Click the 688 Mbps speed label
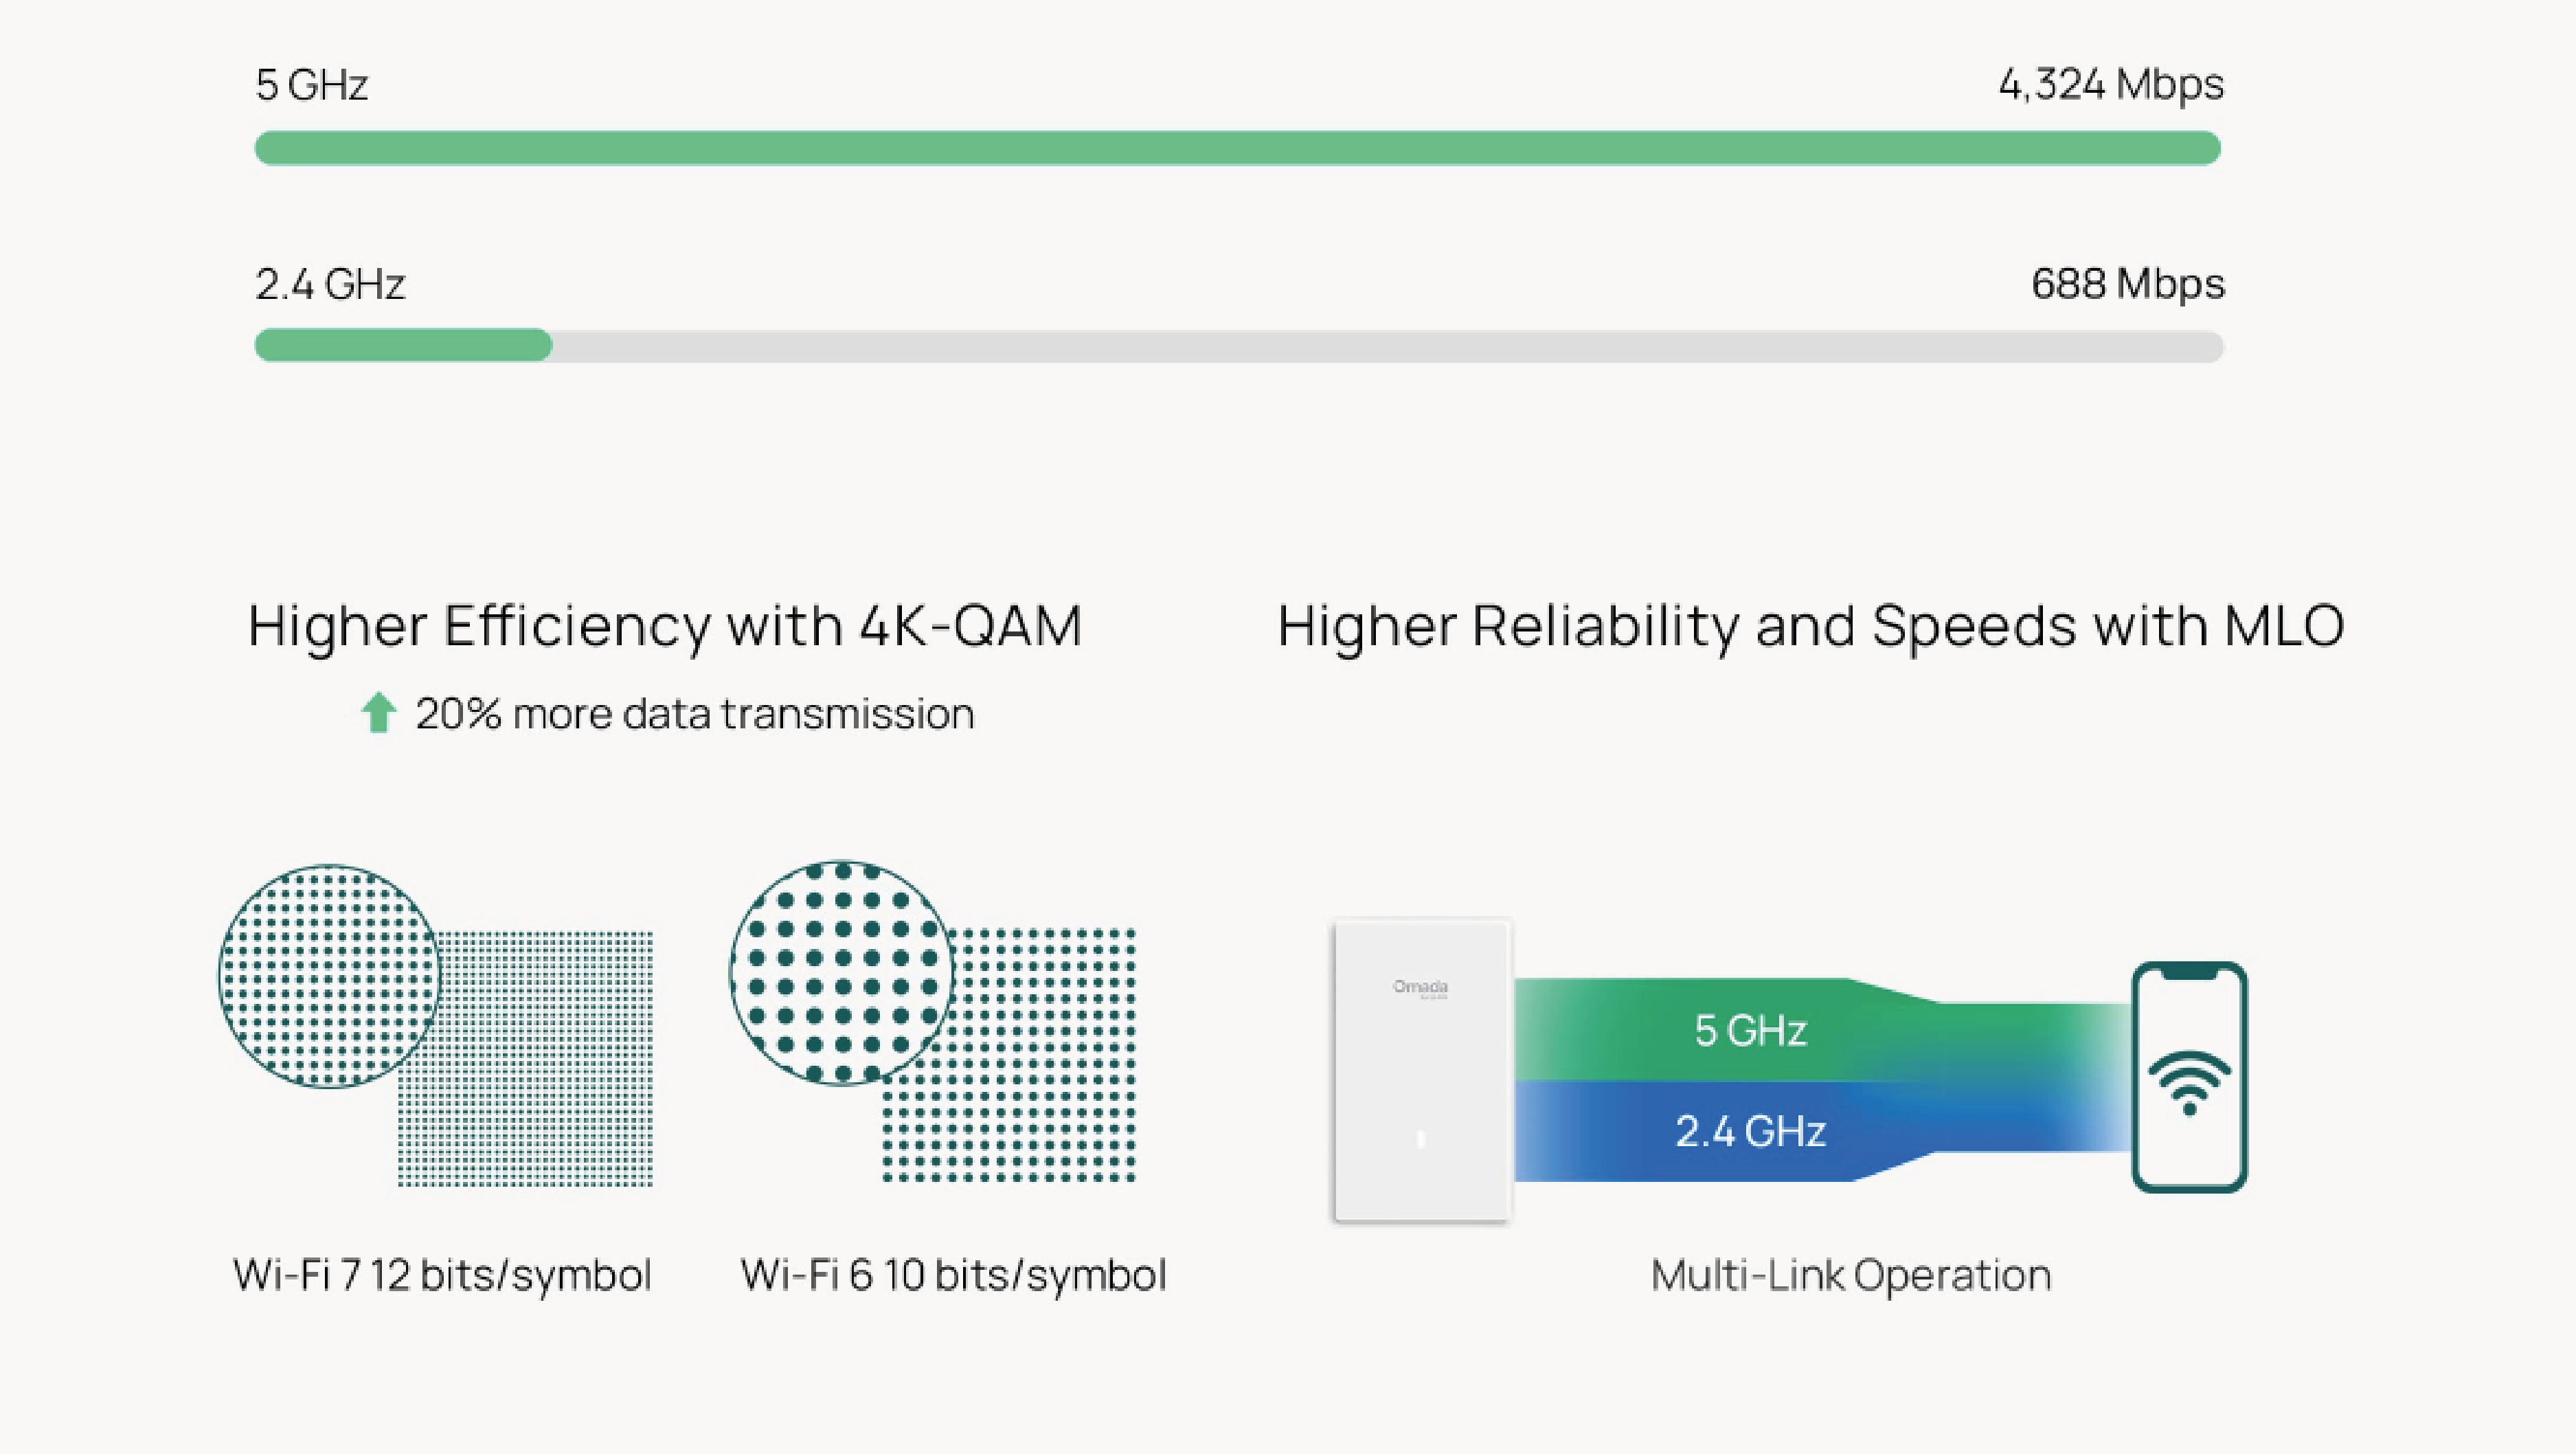The image size is (2576, 1454). (2127, 284)
